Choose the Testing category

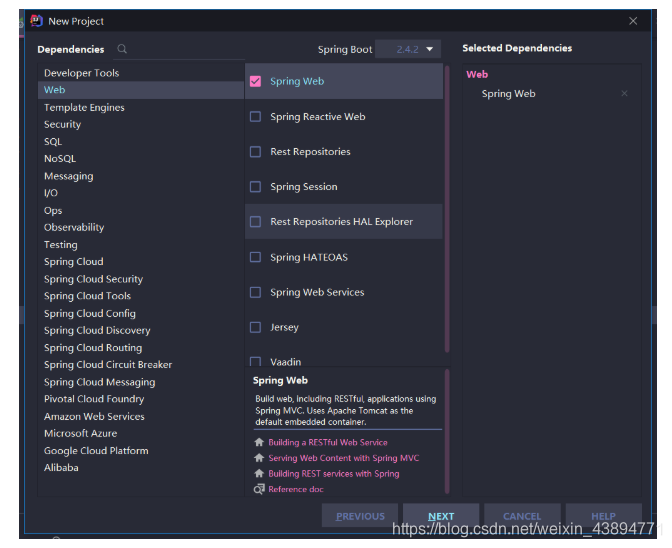[x=141, y=245]
